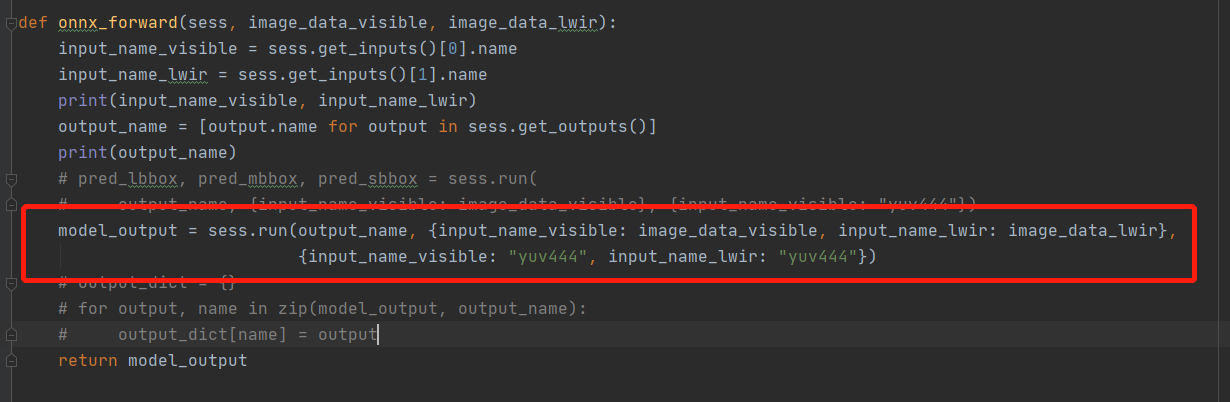
Task: Click fold end marker at output_dict[name] comment
Action: point(10,335)
